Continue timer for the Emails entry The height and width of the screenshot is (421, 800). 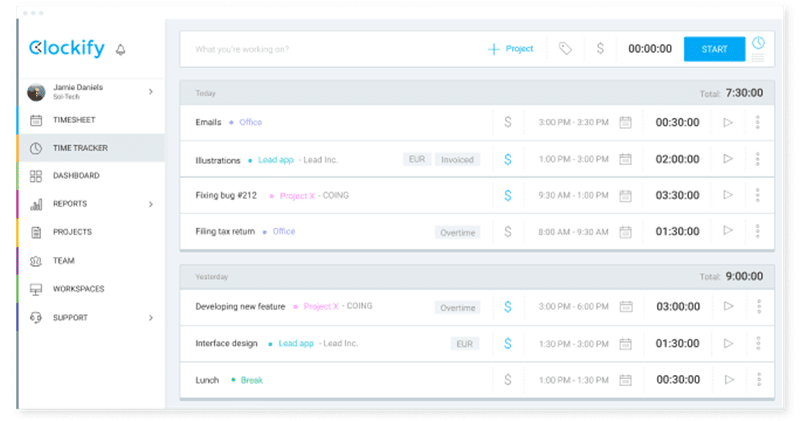[728, 122]
